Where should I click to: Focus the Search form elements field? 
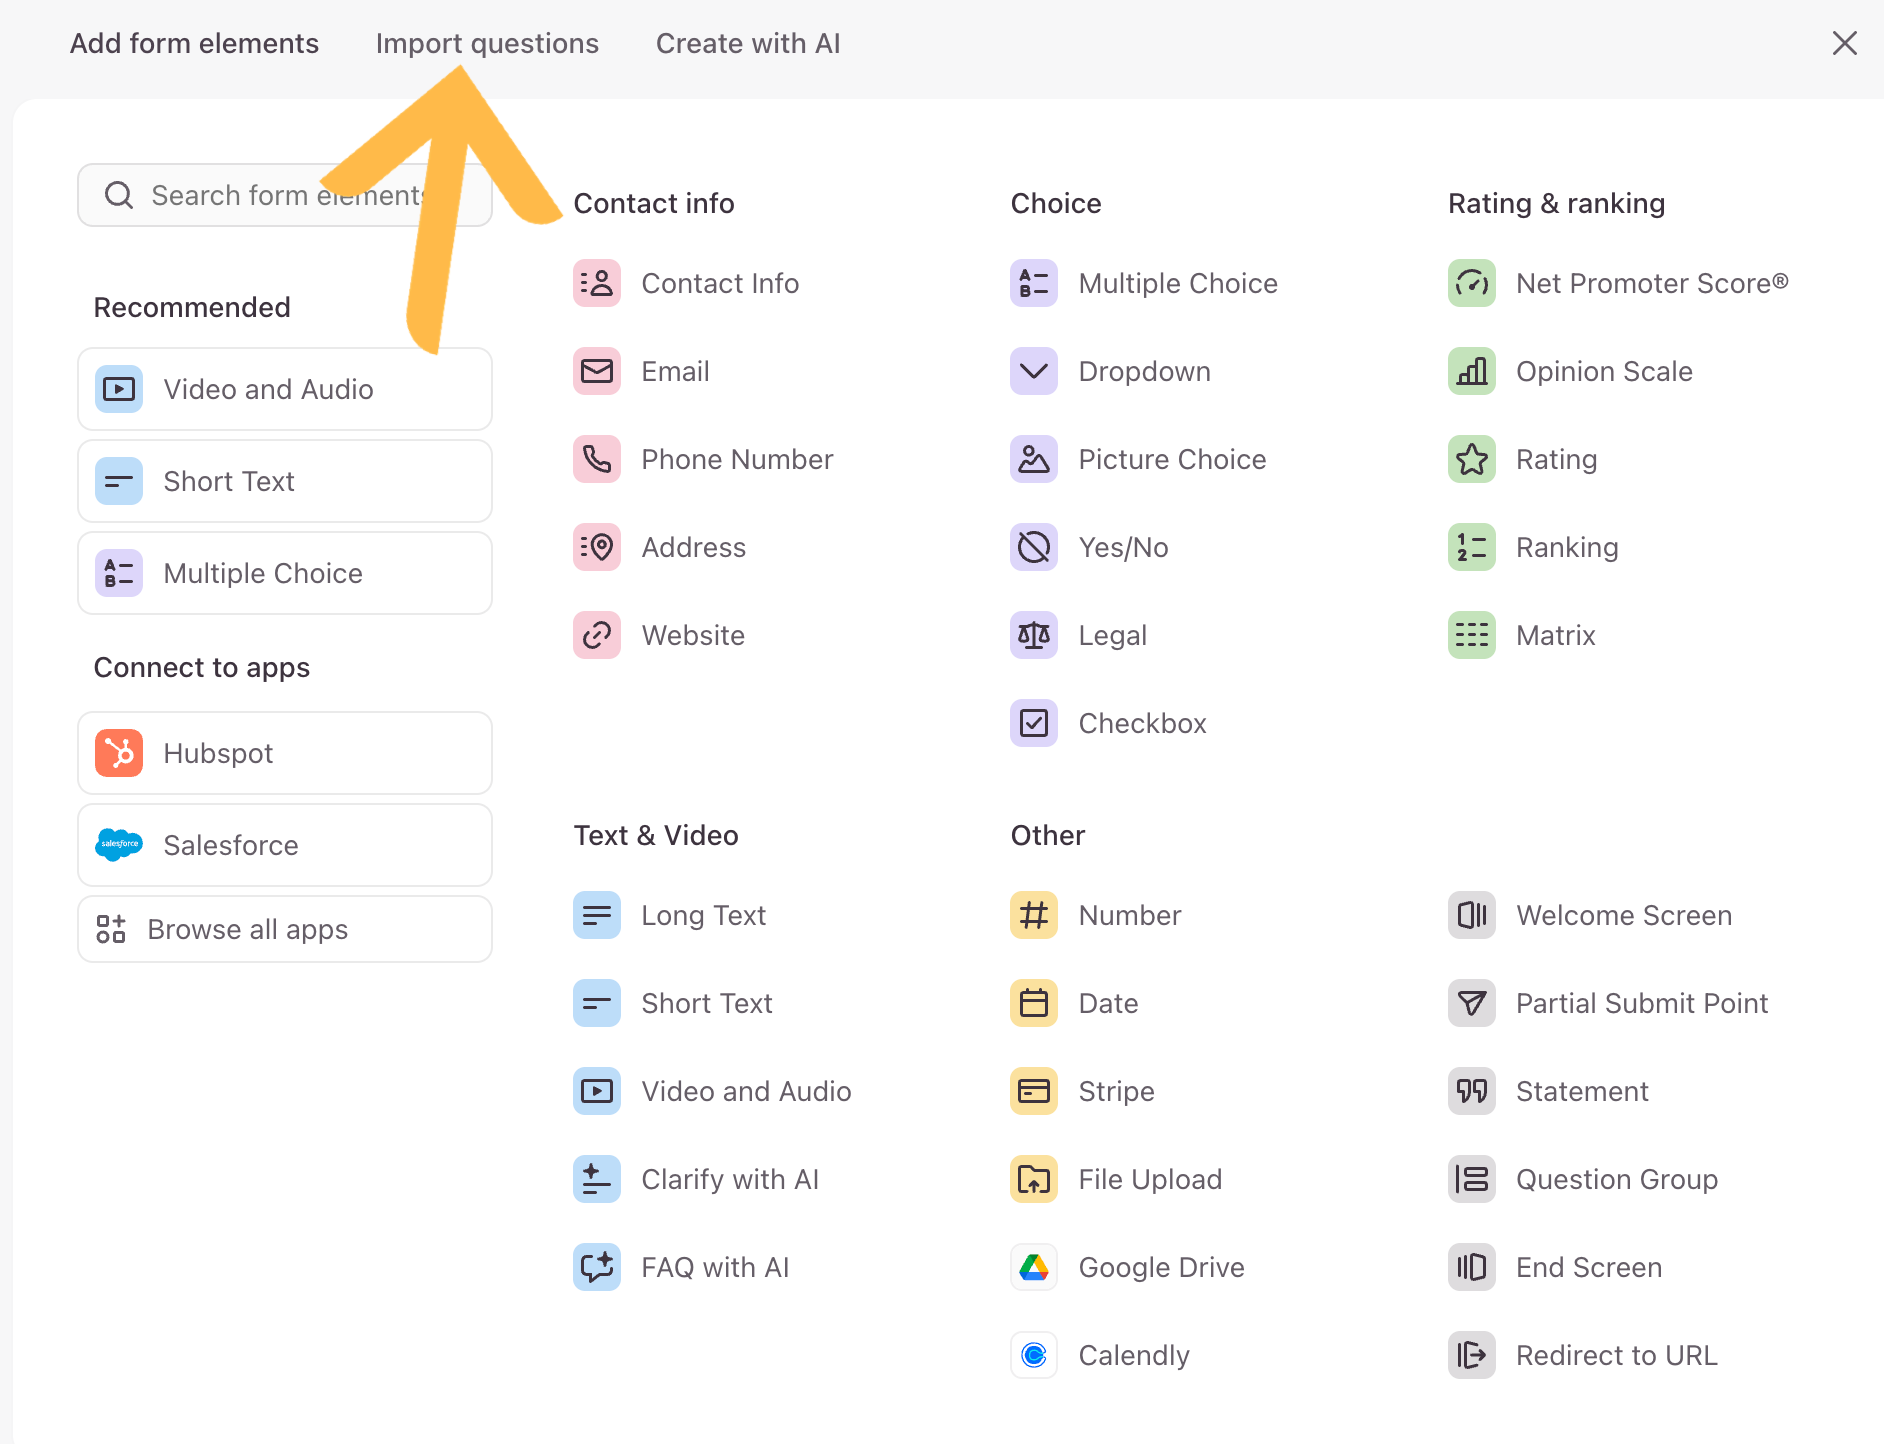coord(250,195)
